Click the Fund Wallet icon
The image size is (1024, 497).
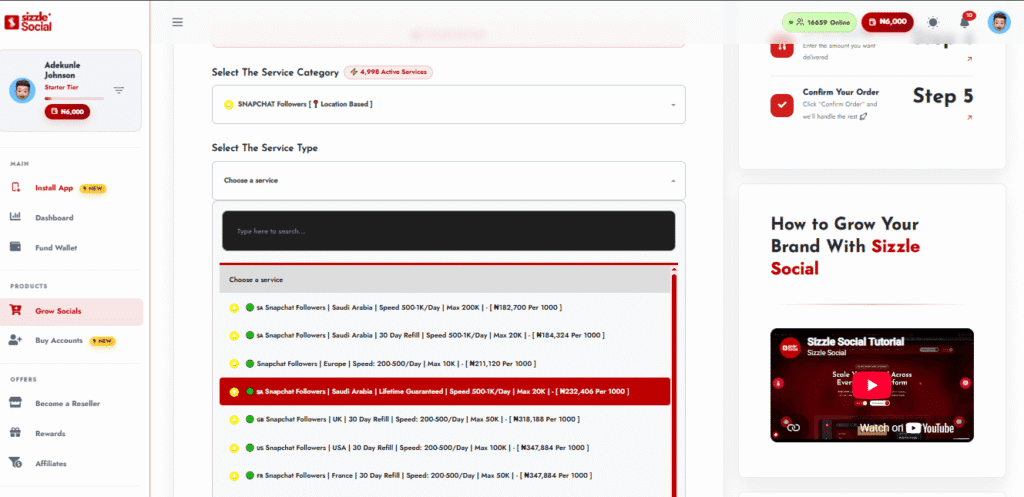point(16,247)
